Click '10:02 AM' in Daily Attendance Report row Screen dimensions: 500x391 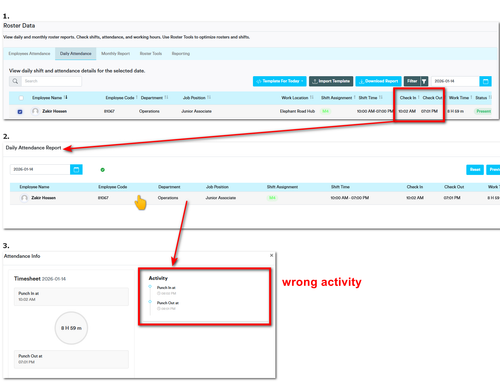(x=415, y=198)
